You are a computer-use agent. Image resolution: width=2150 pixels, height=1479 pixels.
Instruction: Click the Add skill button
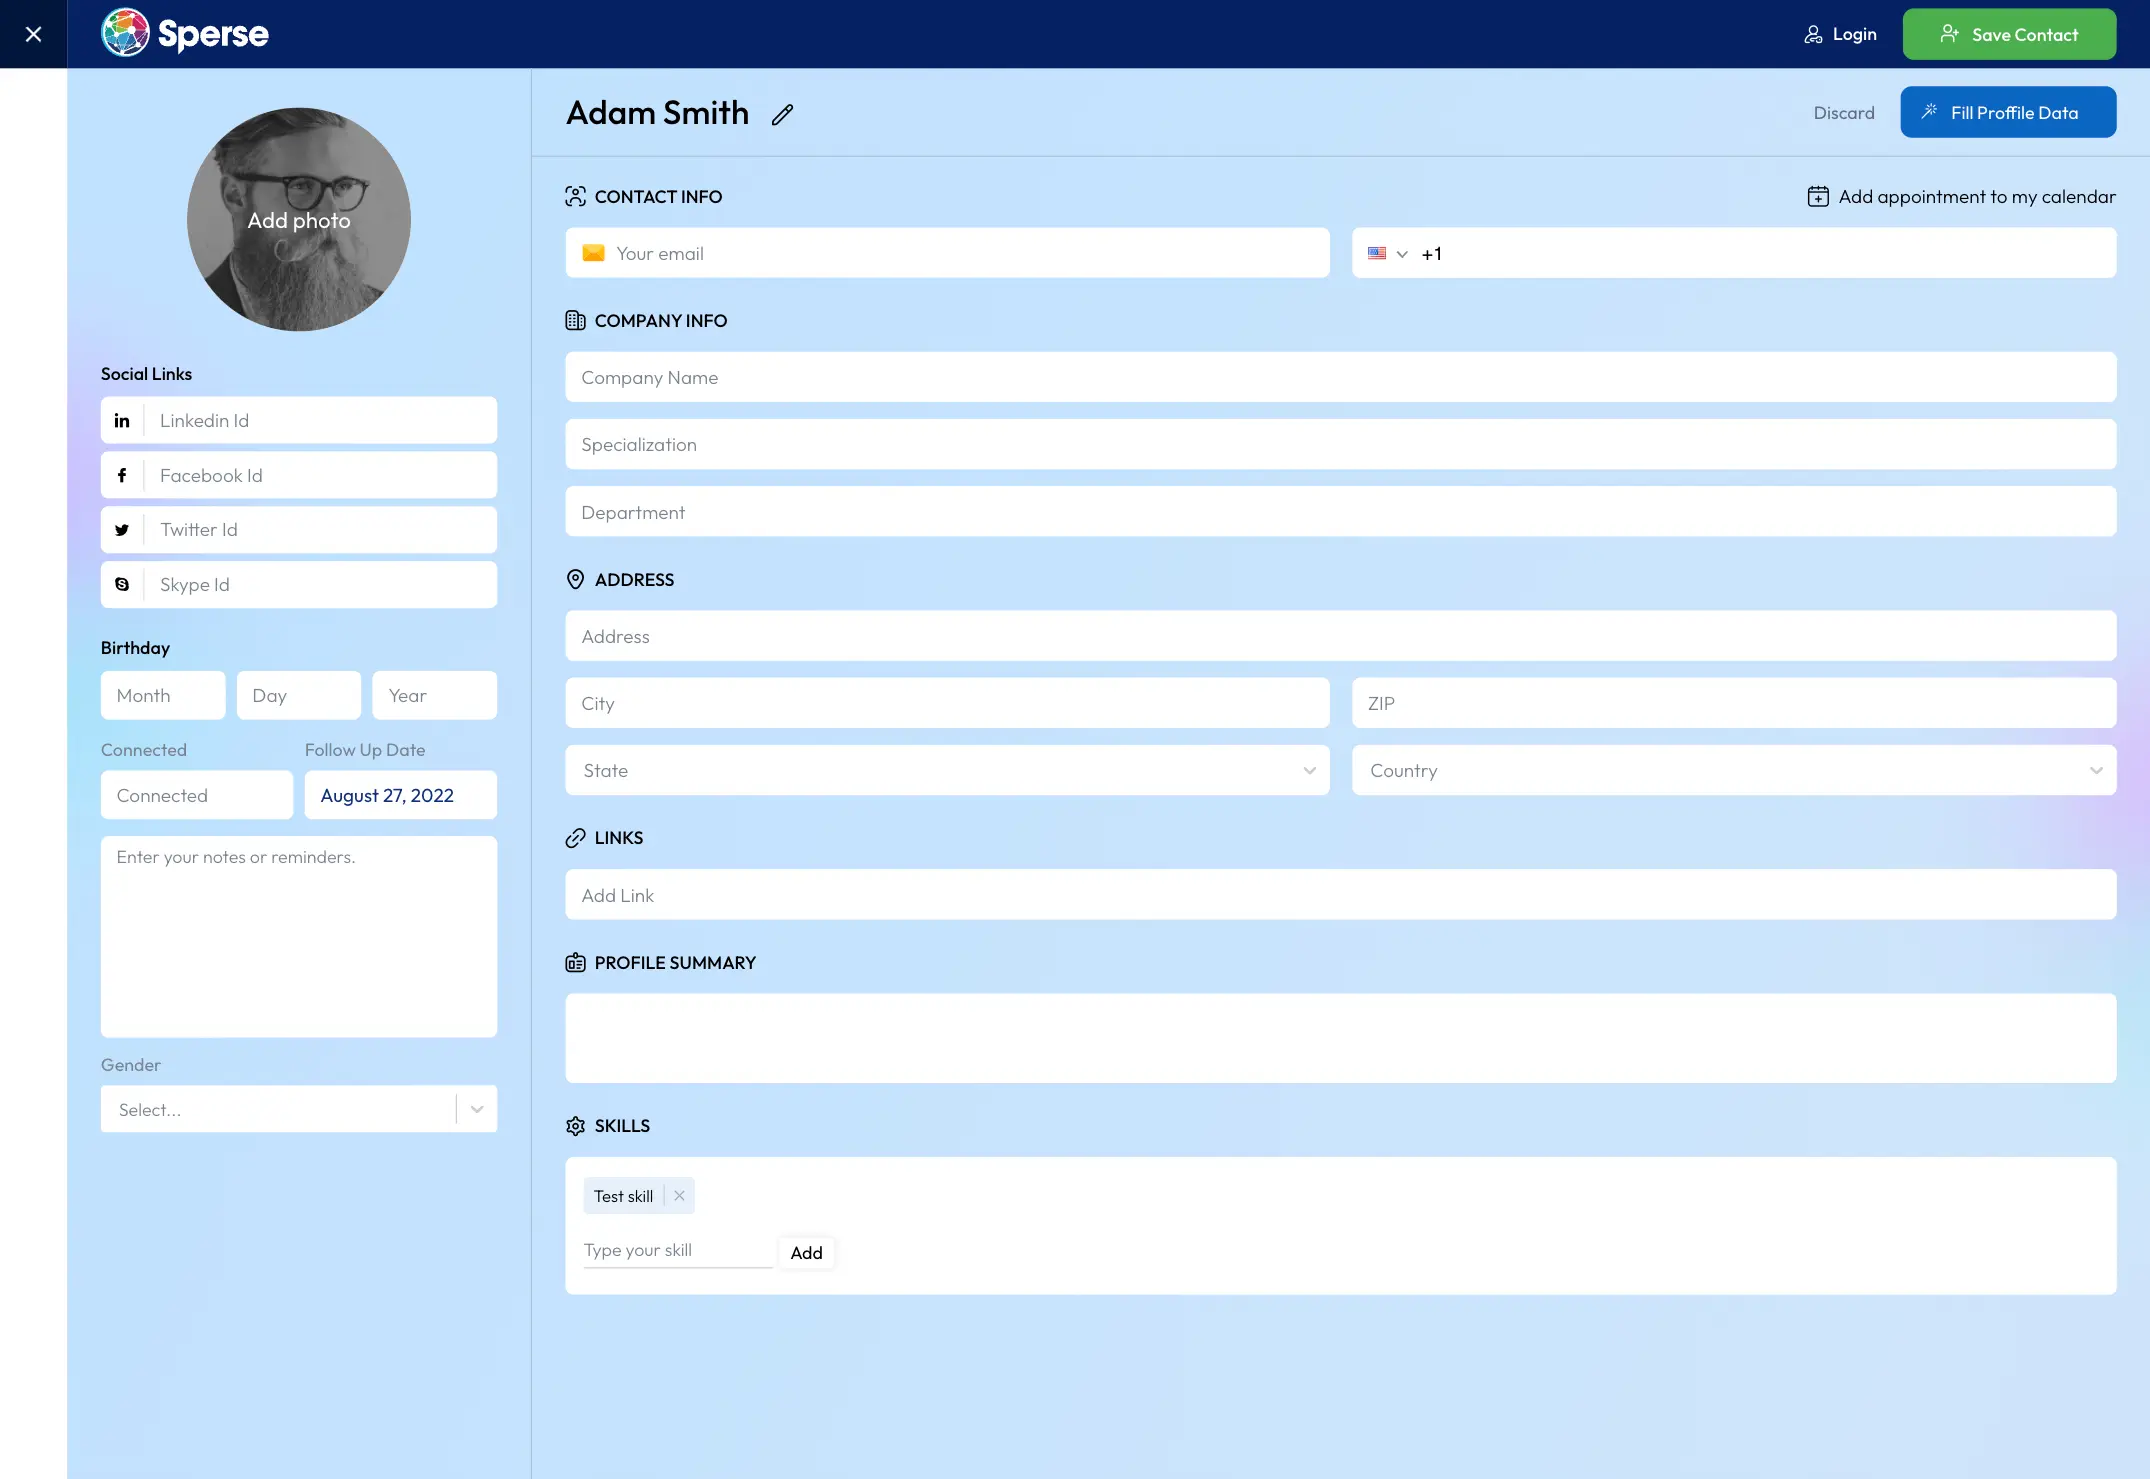[x=806, y=1253]
